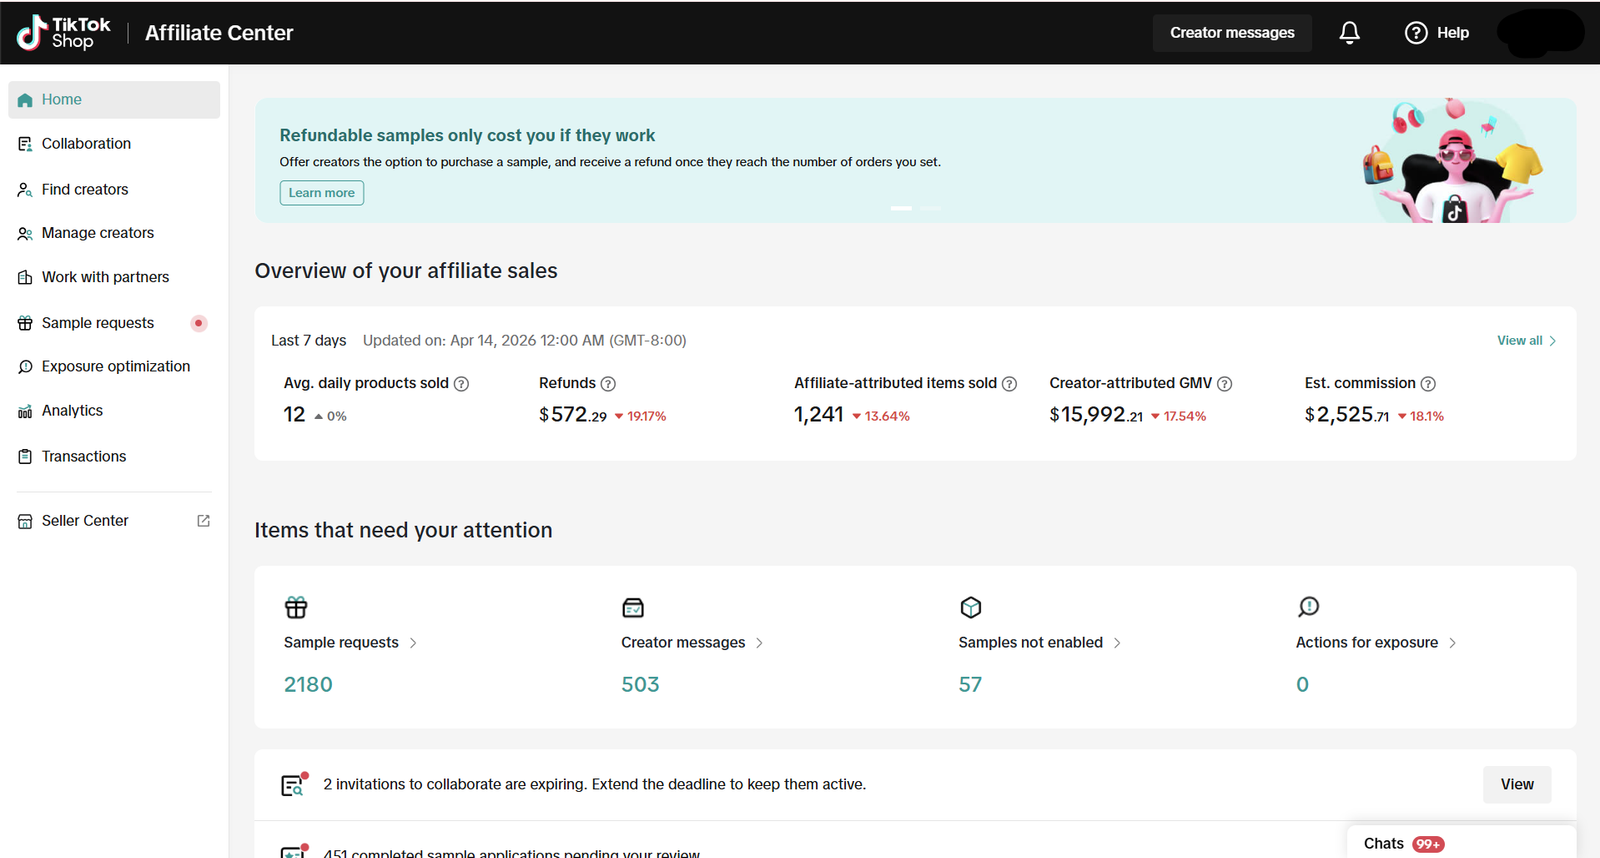Click the Seller Center store icon
The image size is (1600, 858).
[x=25, y=521]
